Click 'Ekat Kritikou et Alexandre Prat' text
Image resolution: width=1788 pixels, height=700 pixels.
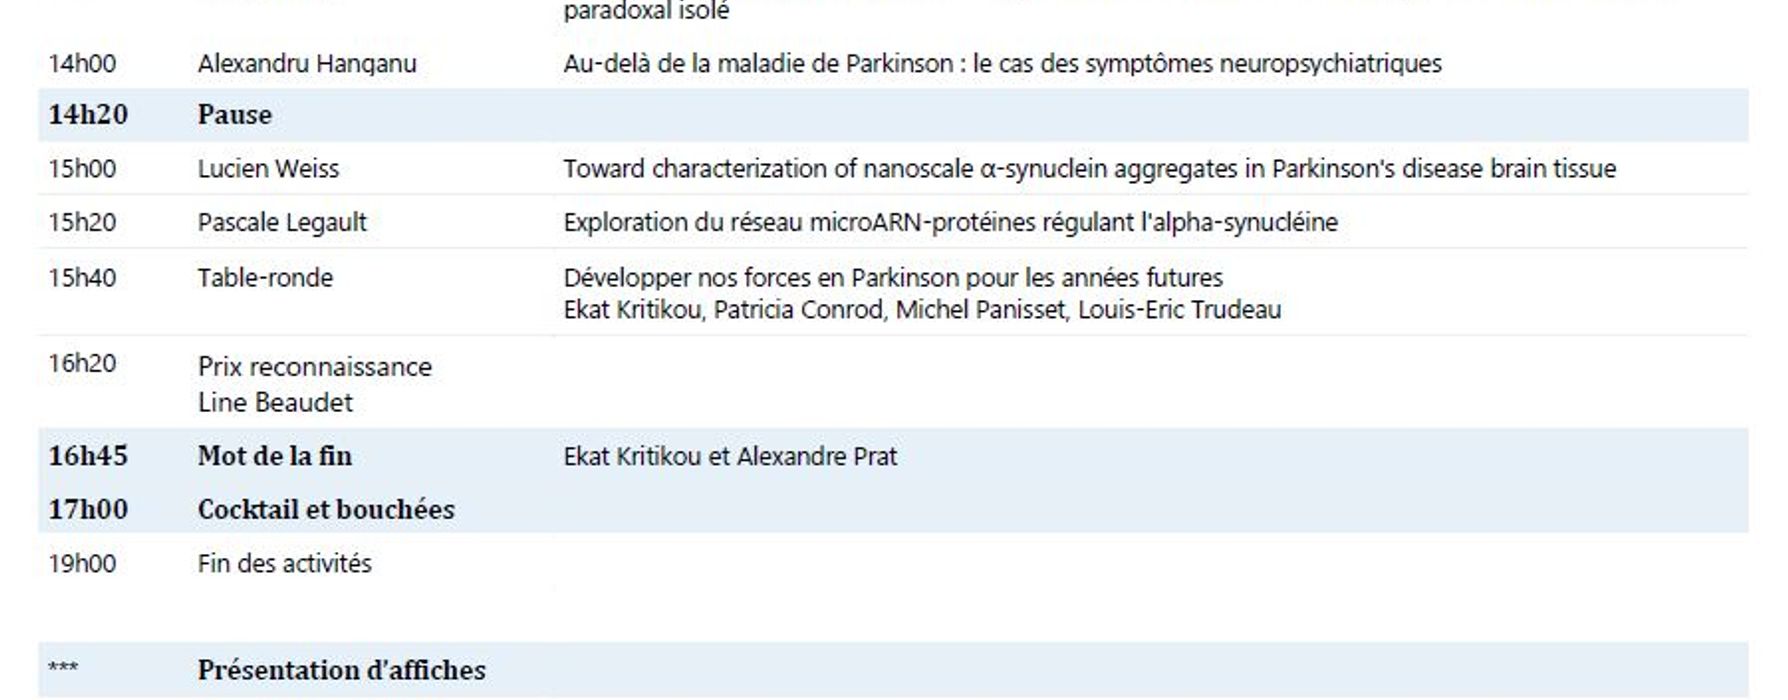729,457
